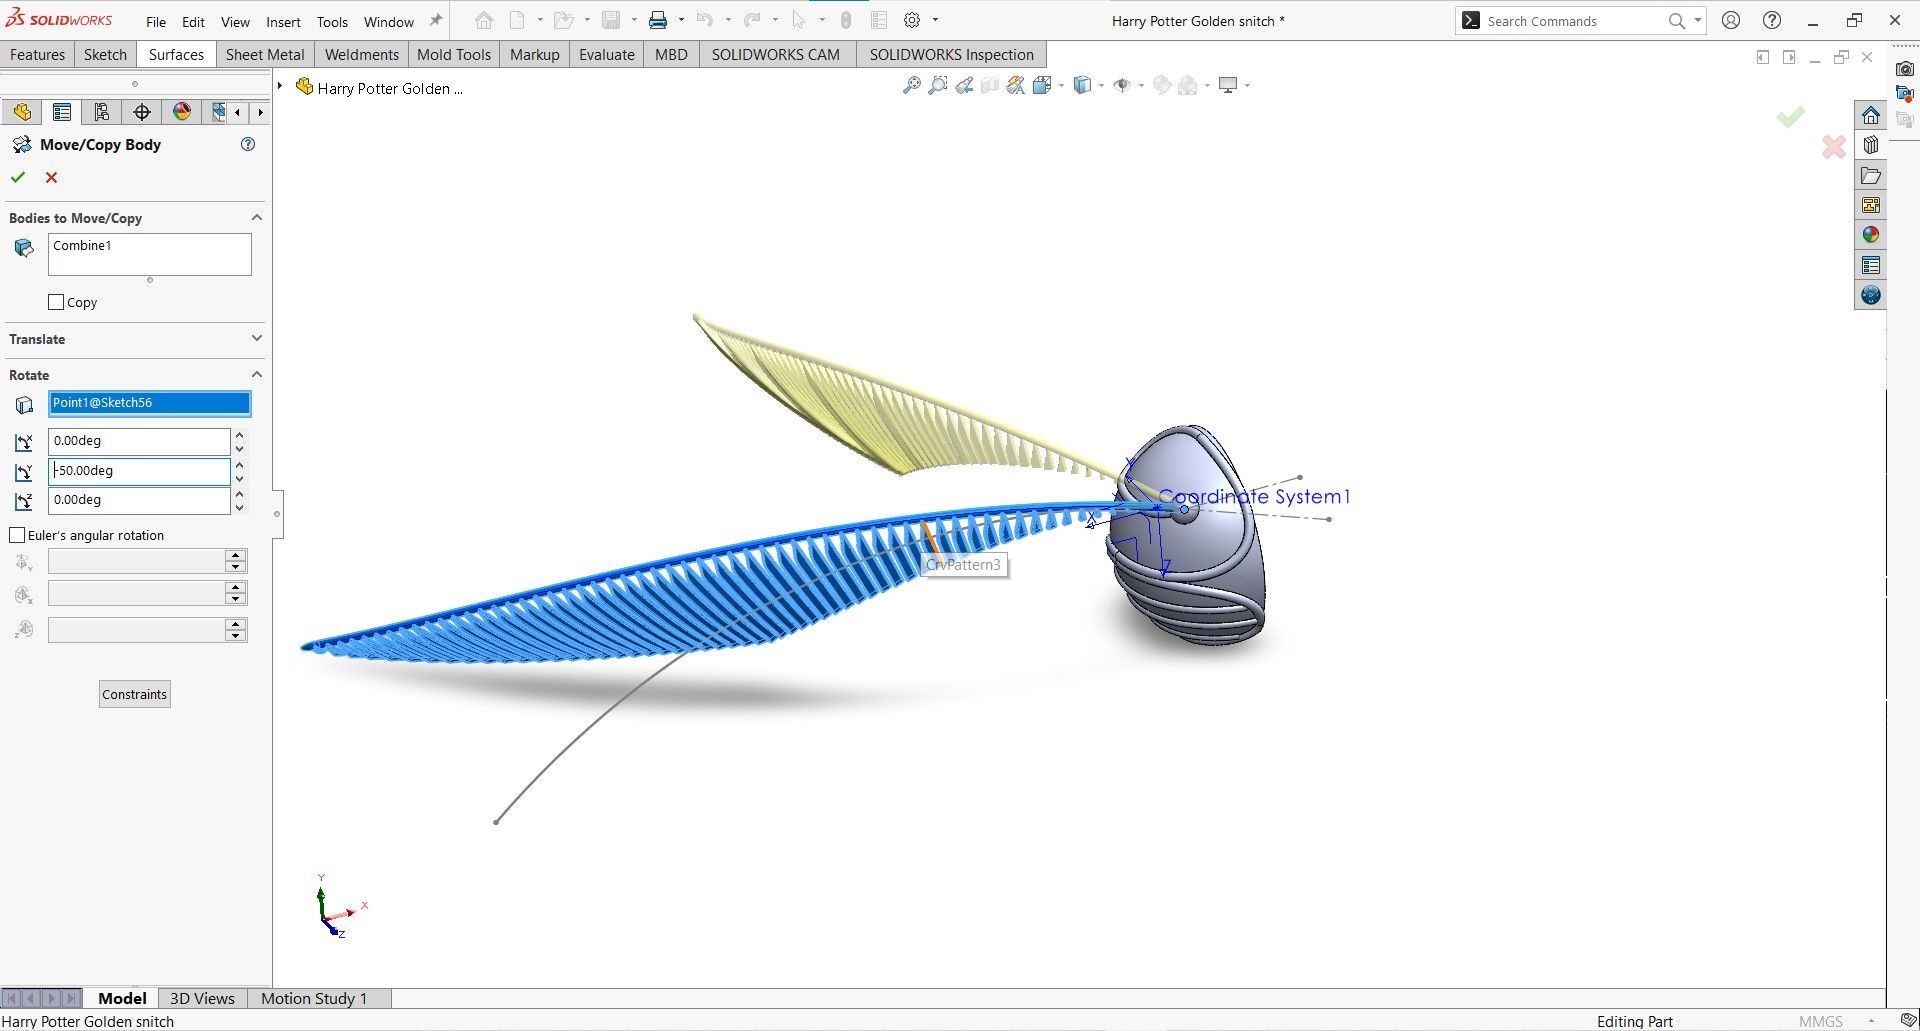Click the rotation origin Point1@Sketch56 field
1920x1031 pixels.
[x=149, y=403]
